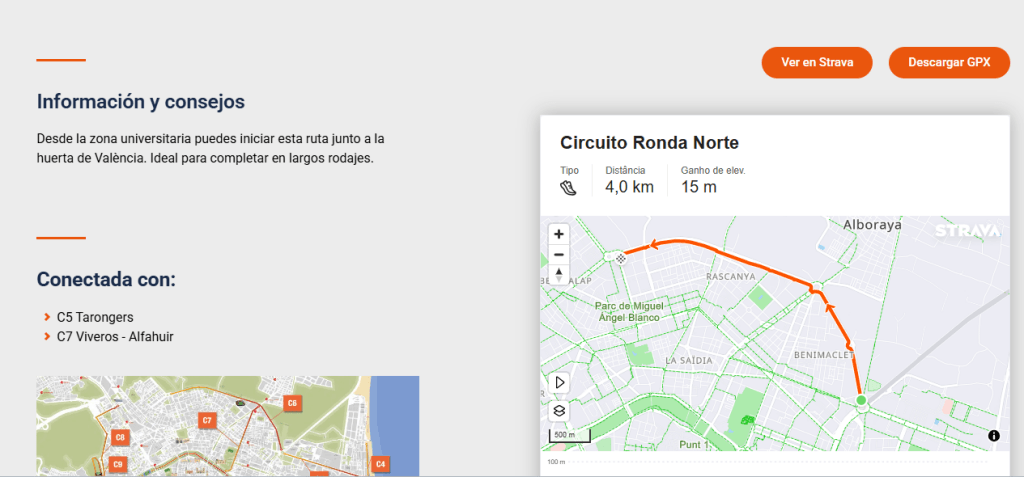Click the Circuito Ronda Norte title
Viewport: 1024px width, 477px height.
(x=649, y=142)
